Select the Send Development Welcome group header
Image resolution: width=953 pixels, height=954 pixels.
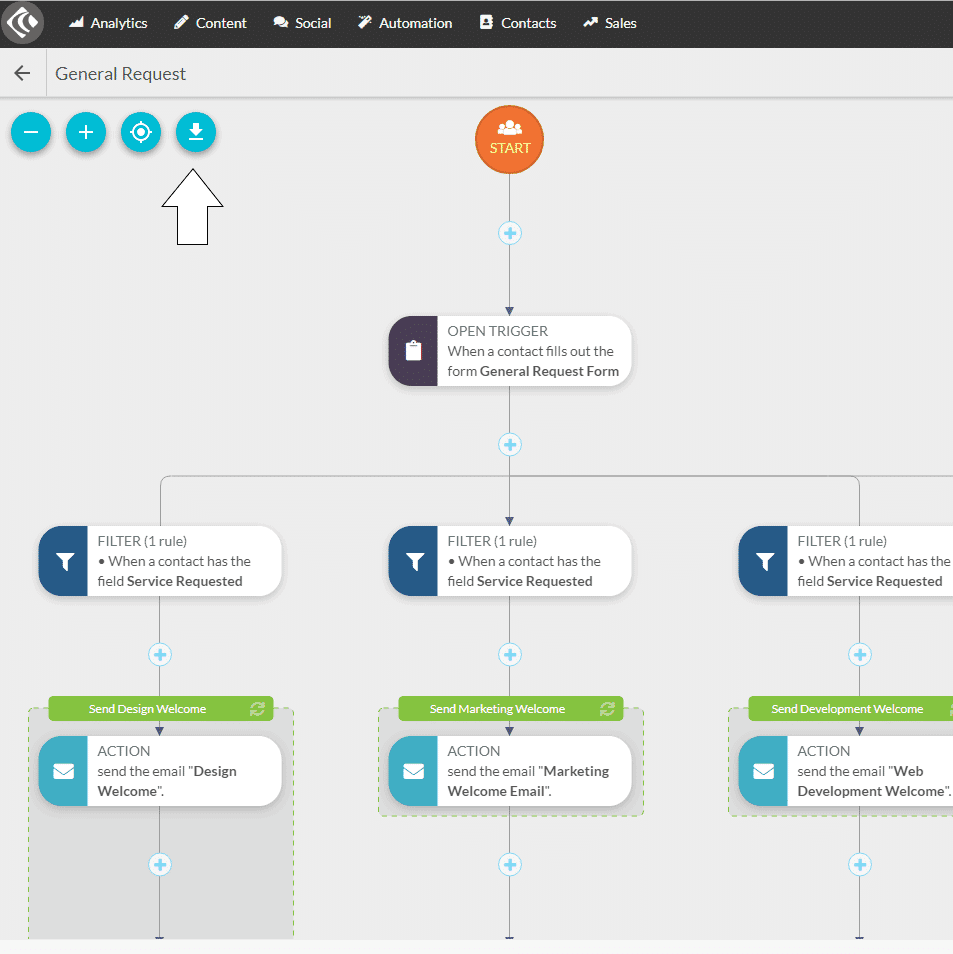851,709
